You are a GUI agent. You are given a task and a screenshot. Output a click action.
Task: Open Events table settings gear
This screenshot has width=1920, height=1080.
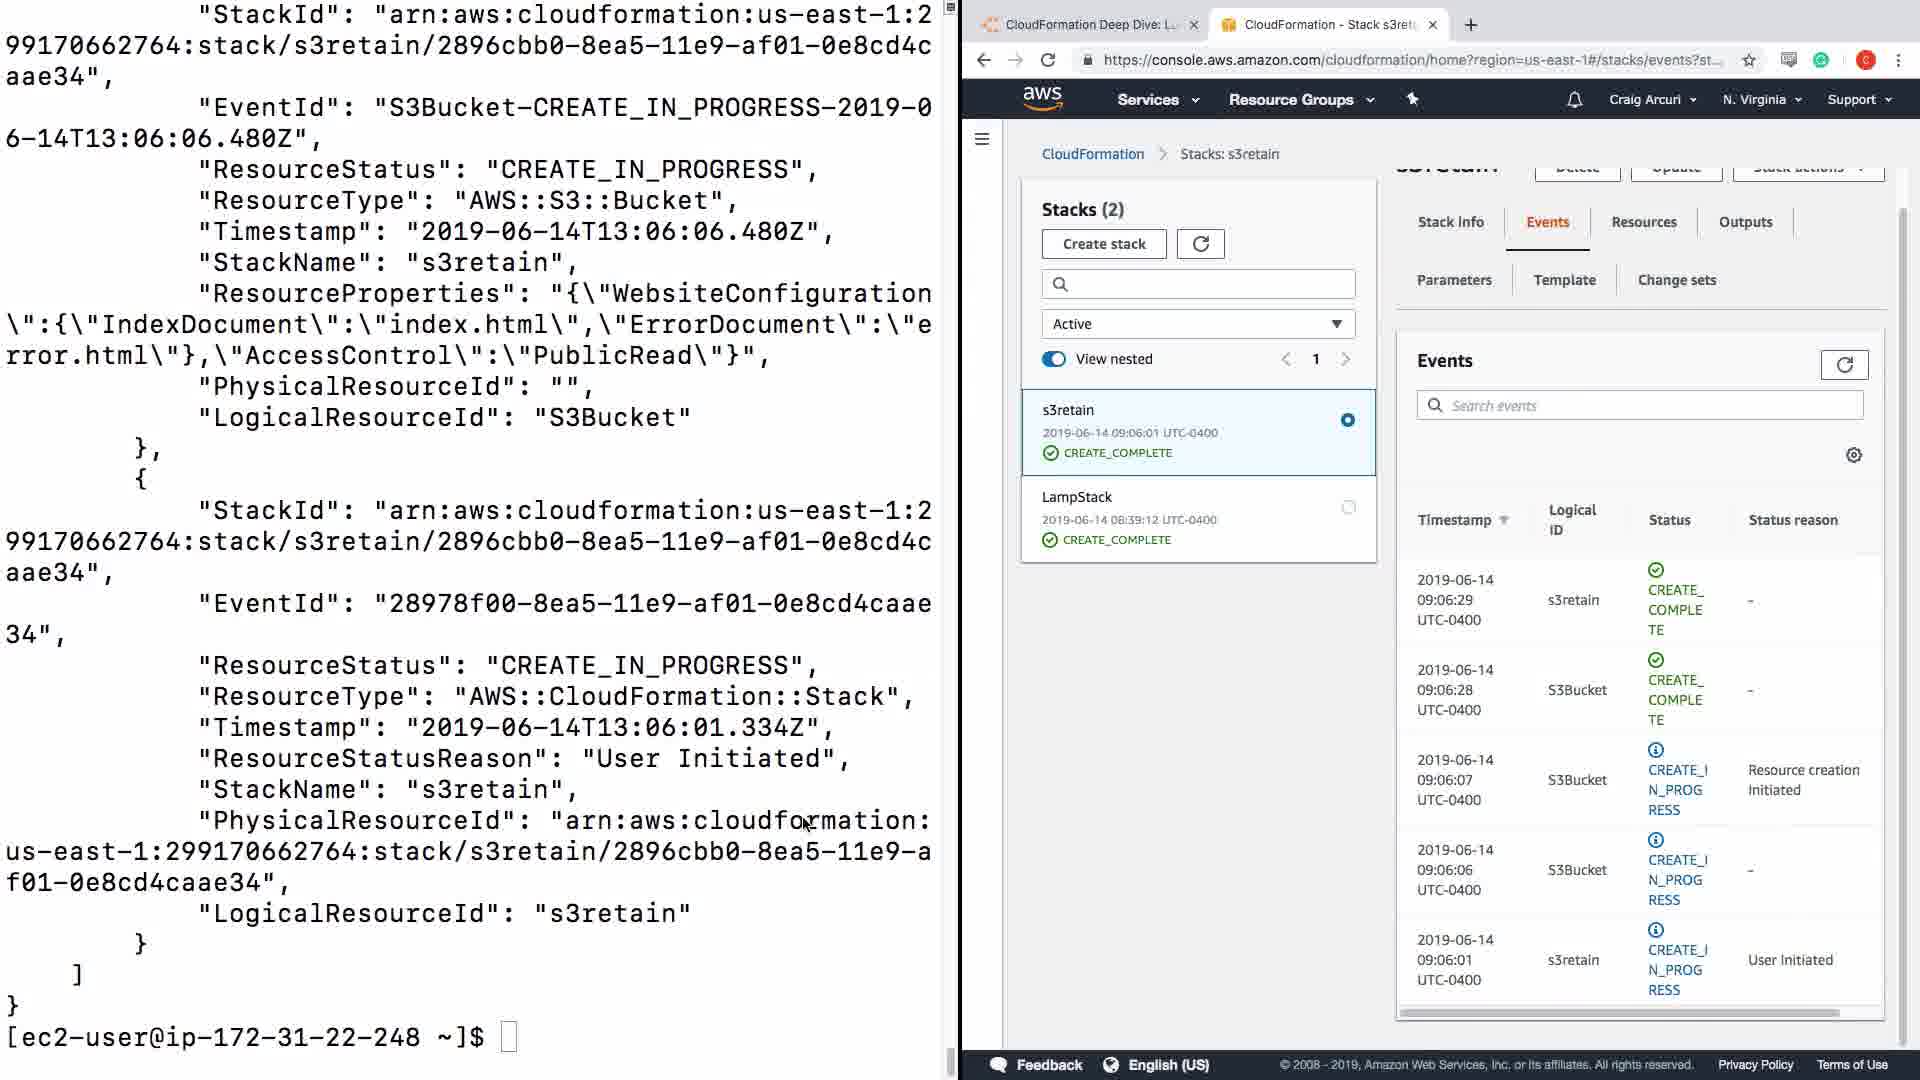[1853, 455]
